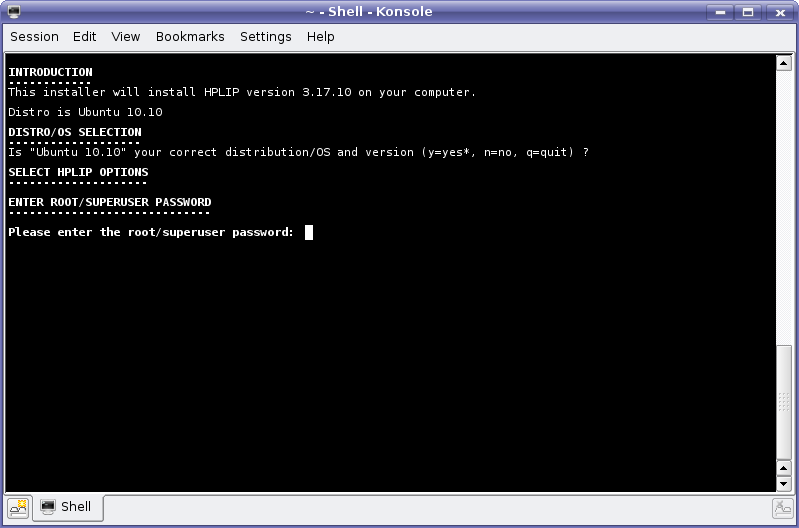799x528 pixels.
Task: Open the Bookmarks menu
Action: point(190,37)
